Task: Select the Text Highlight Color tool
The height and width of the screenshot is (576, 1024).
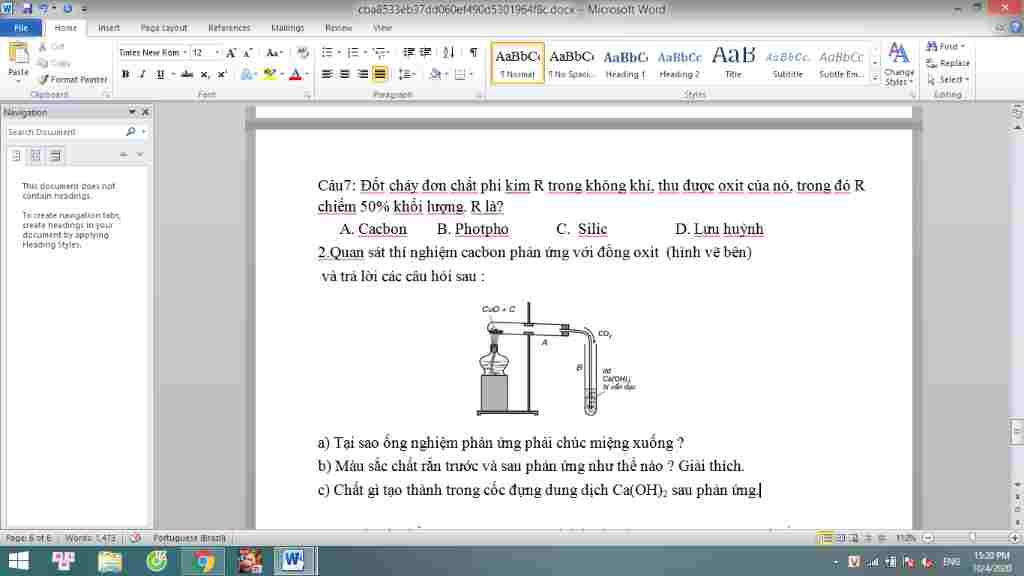Action: pos(269,73)
